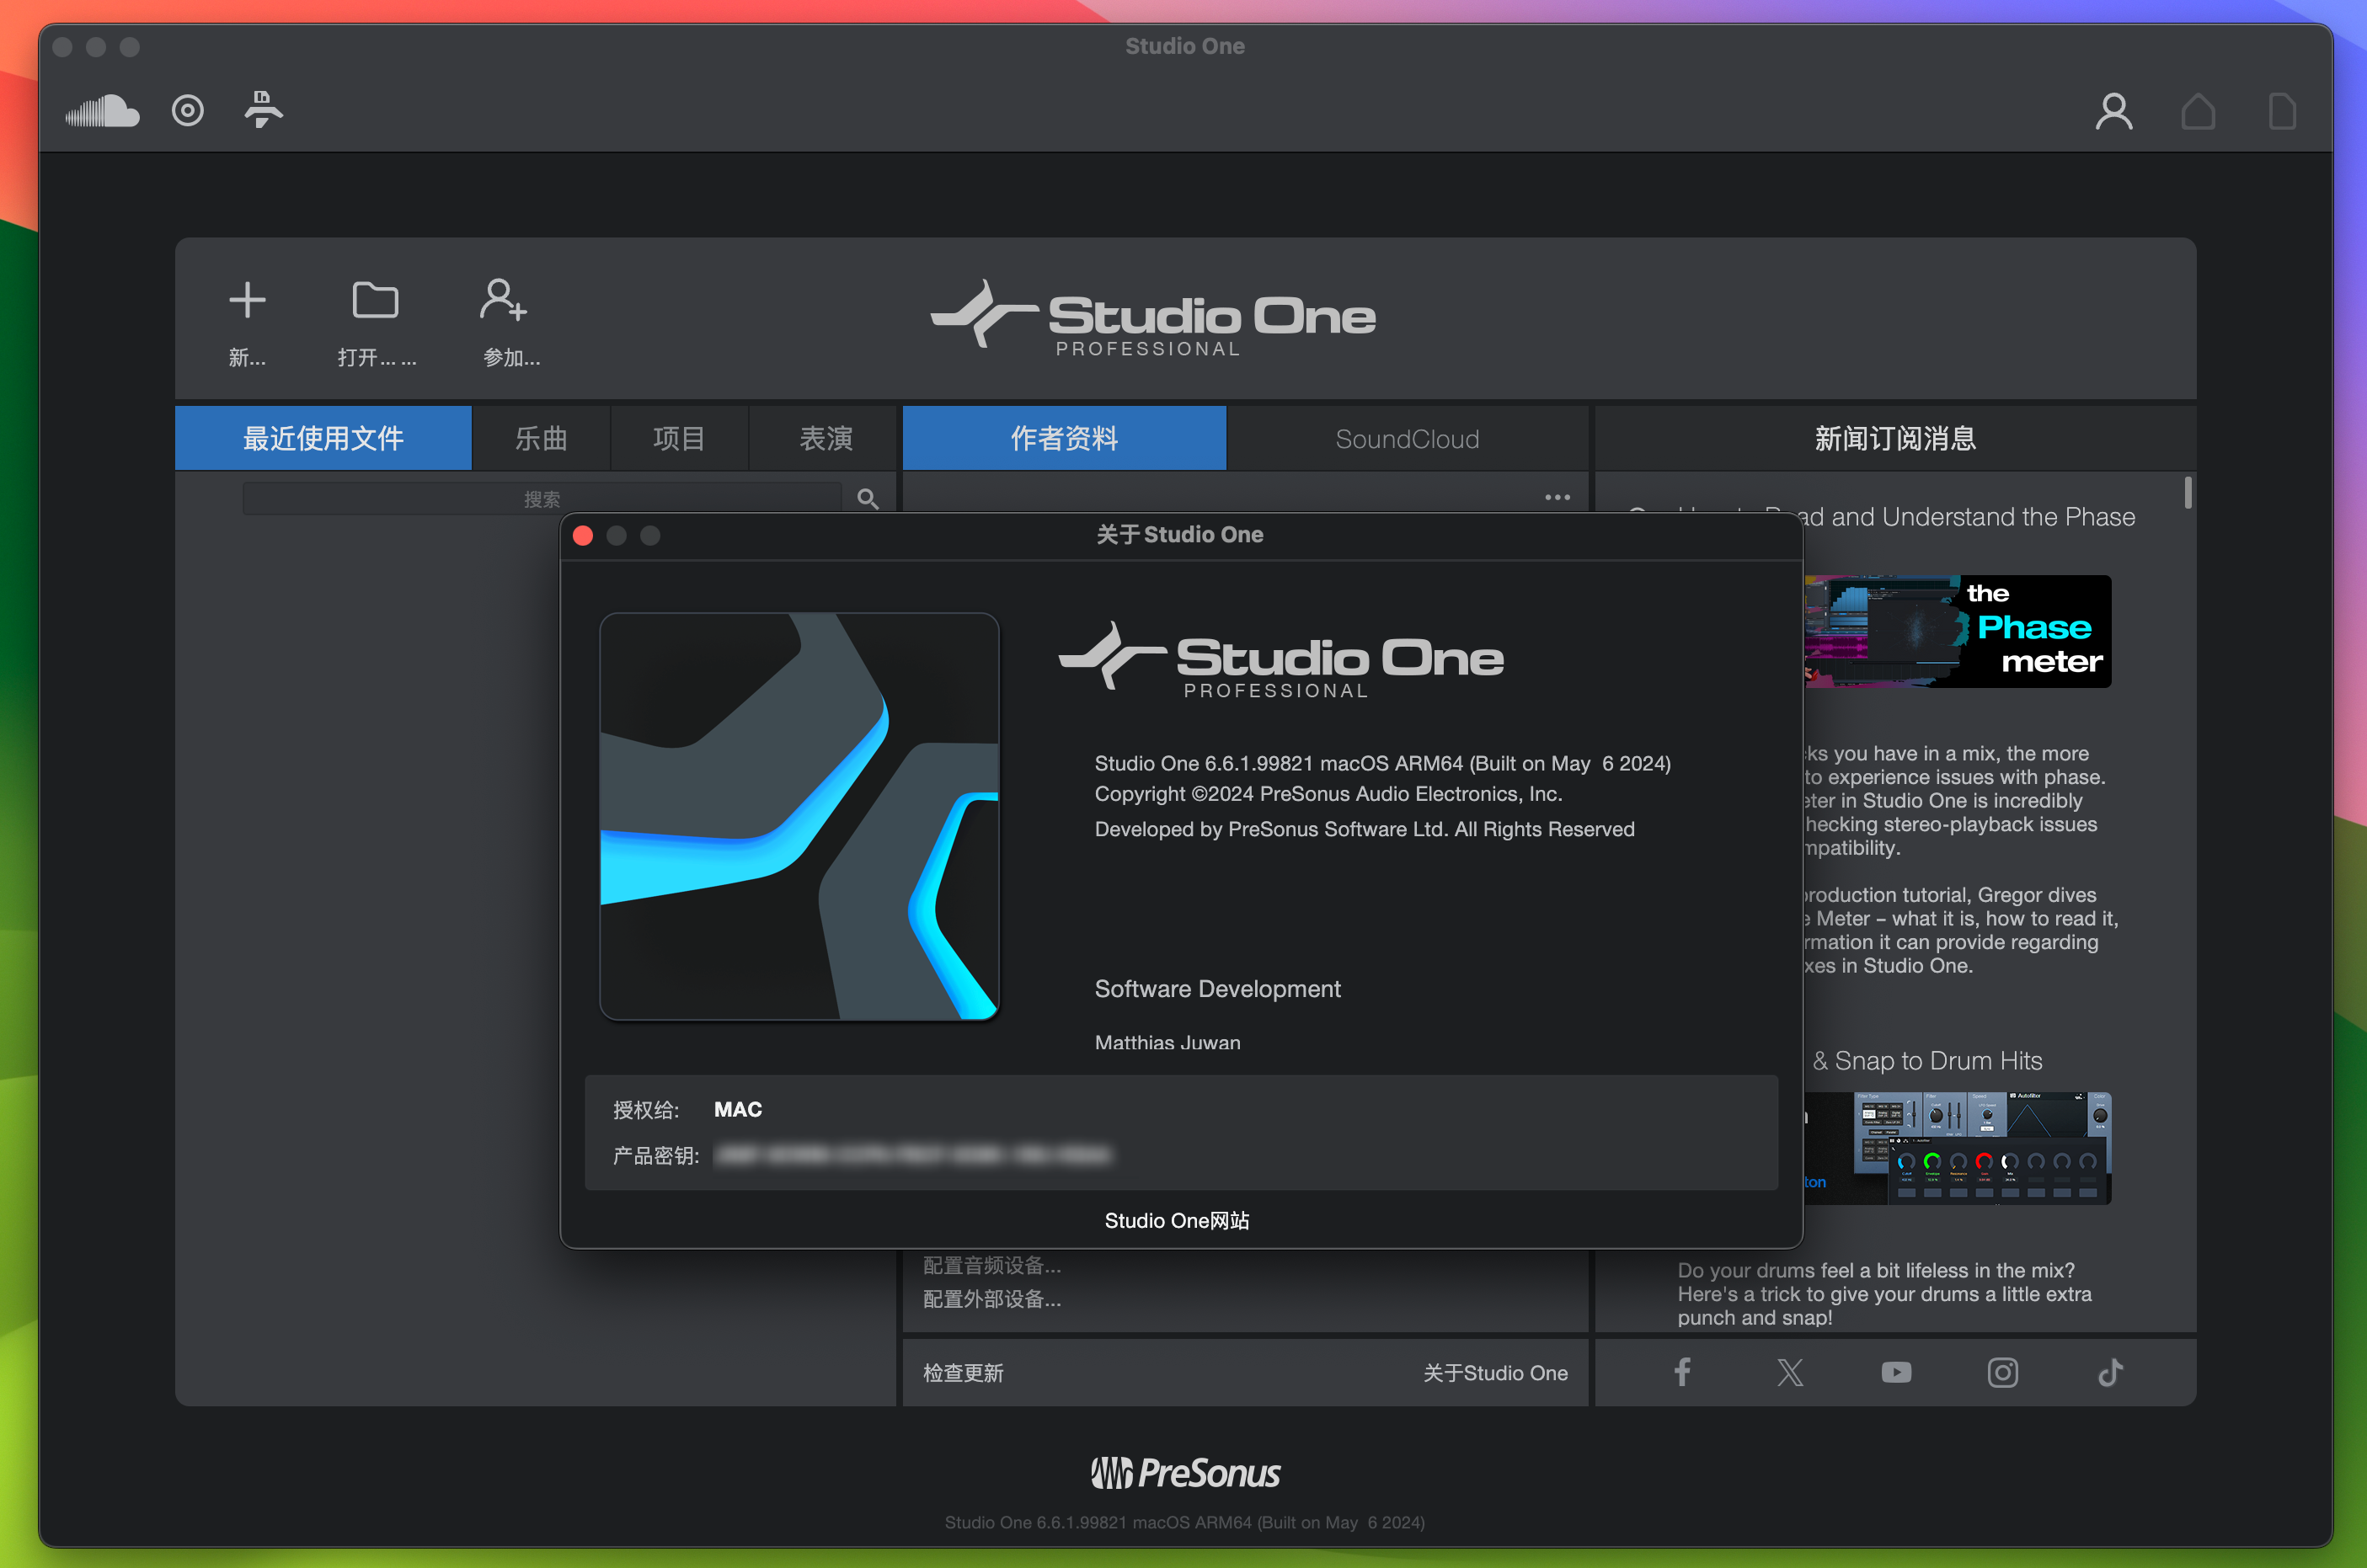The height and width of the screenshot is (1568, 2367).
Task: Click the PreSonus logo at the bottom
Action: pyautogui.click(x=1184, y=1473)
